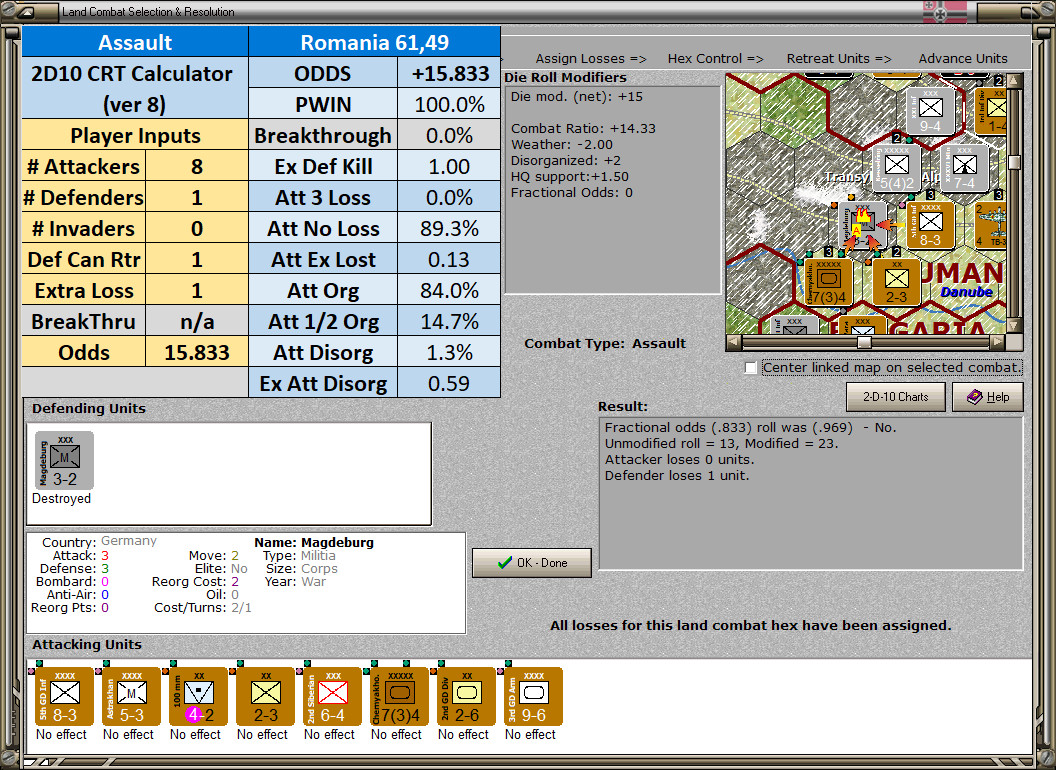The width and height of the screenshot is (1056, 770).
Task: Select the 5th GD Inf 8-3 attacking unit
Action: [62, 696]
